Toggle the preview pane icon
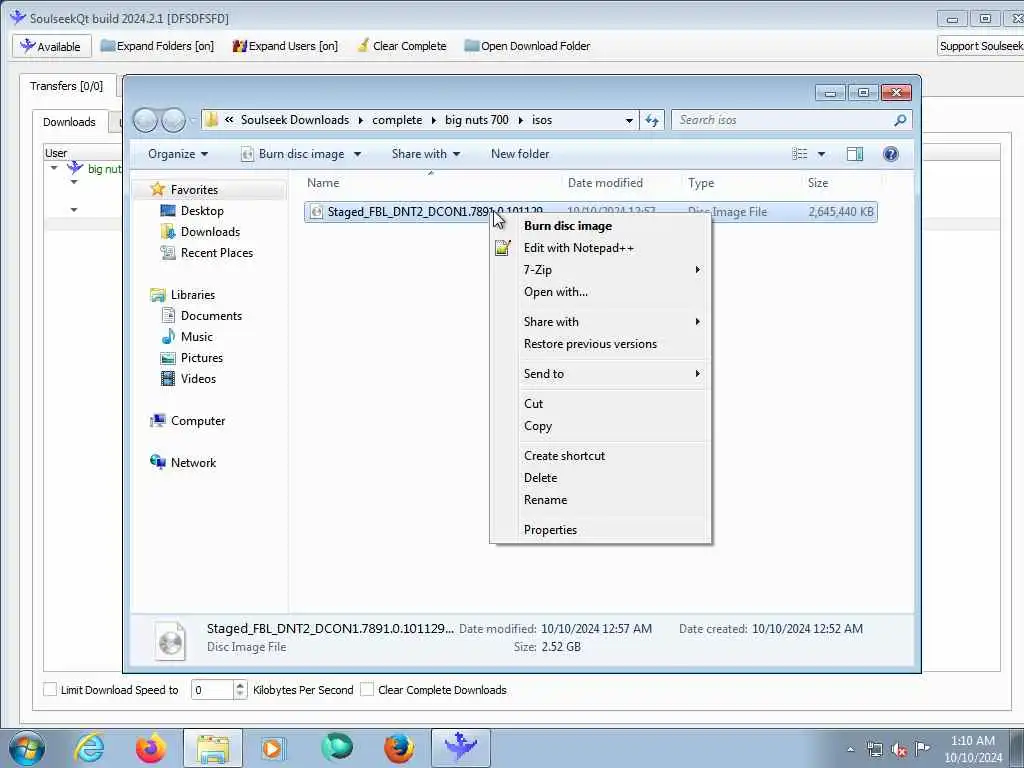This screenshot has height=768, width=1024. 855,154
